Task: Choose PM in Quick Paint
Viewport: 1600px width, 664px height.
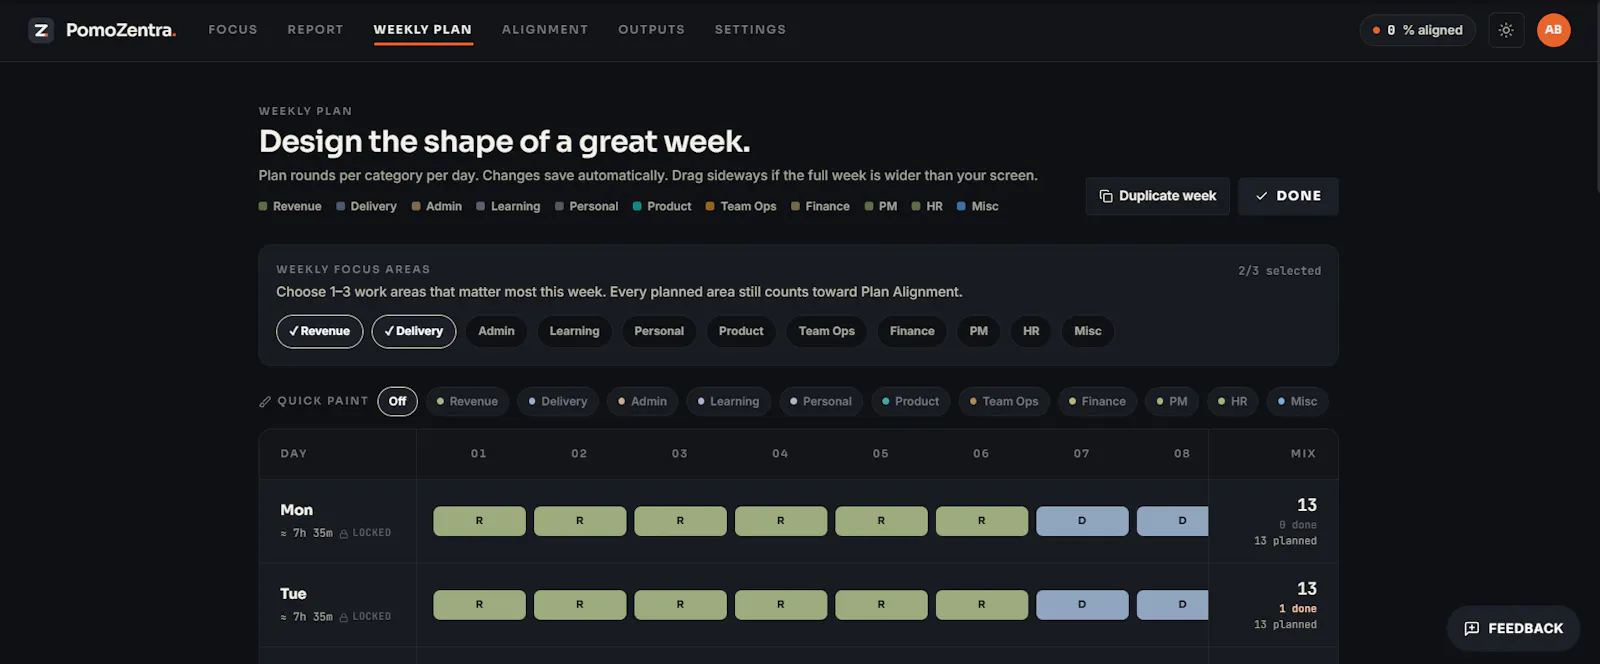Action: coord(1172,402)
